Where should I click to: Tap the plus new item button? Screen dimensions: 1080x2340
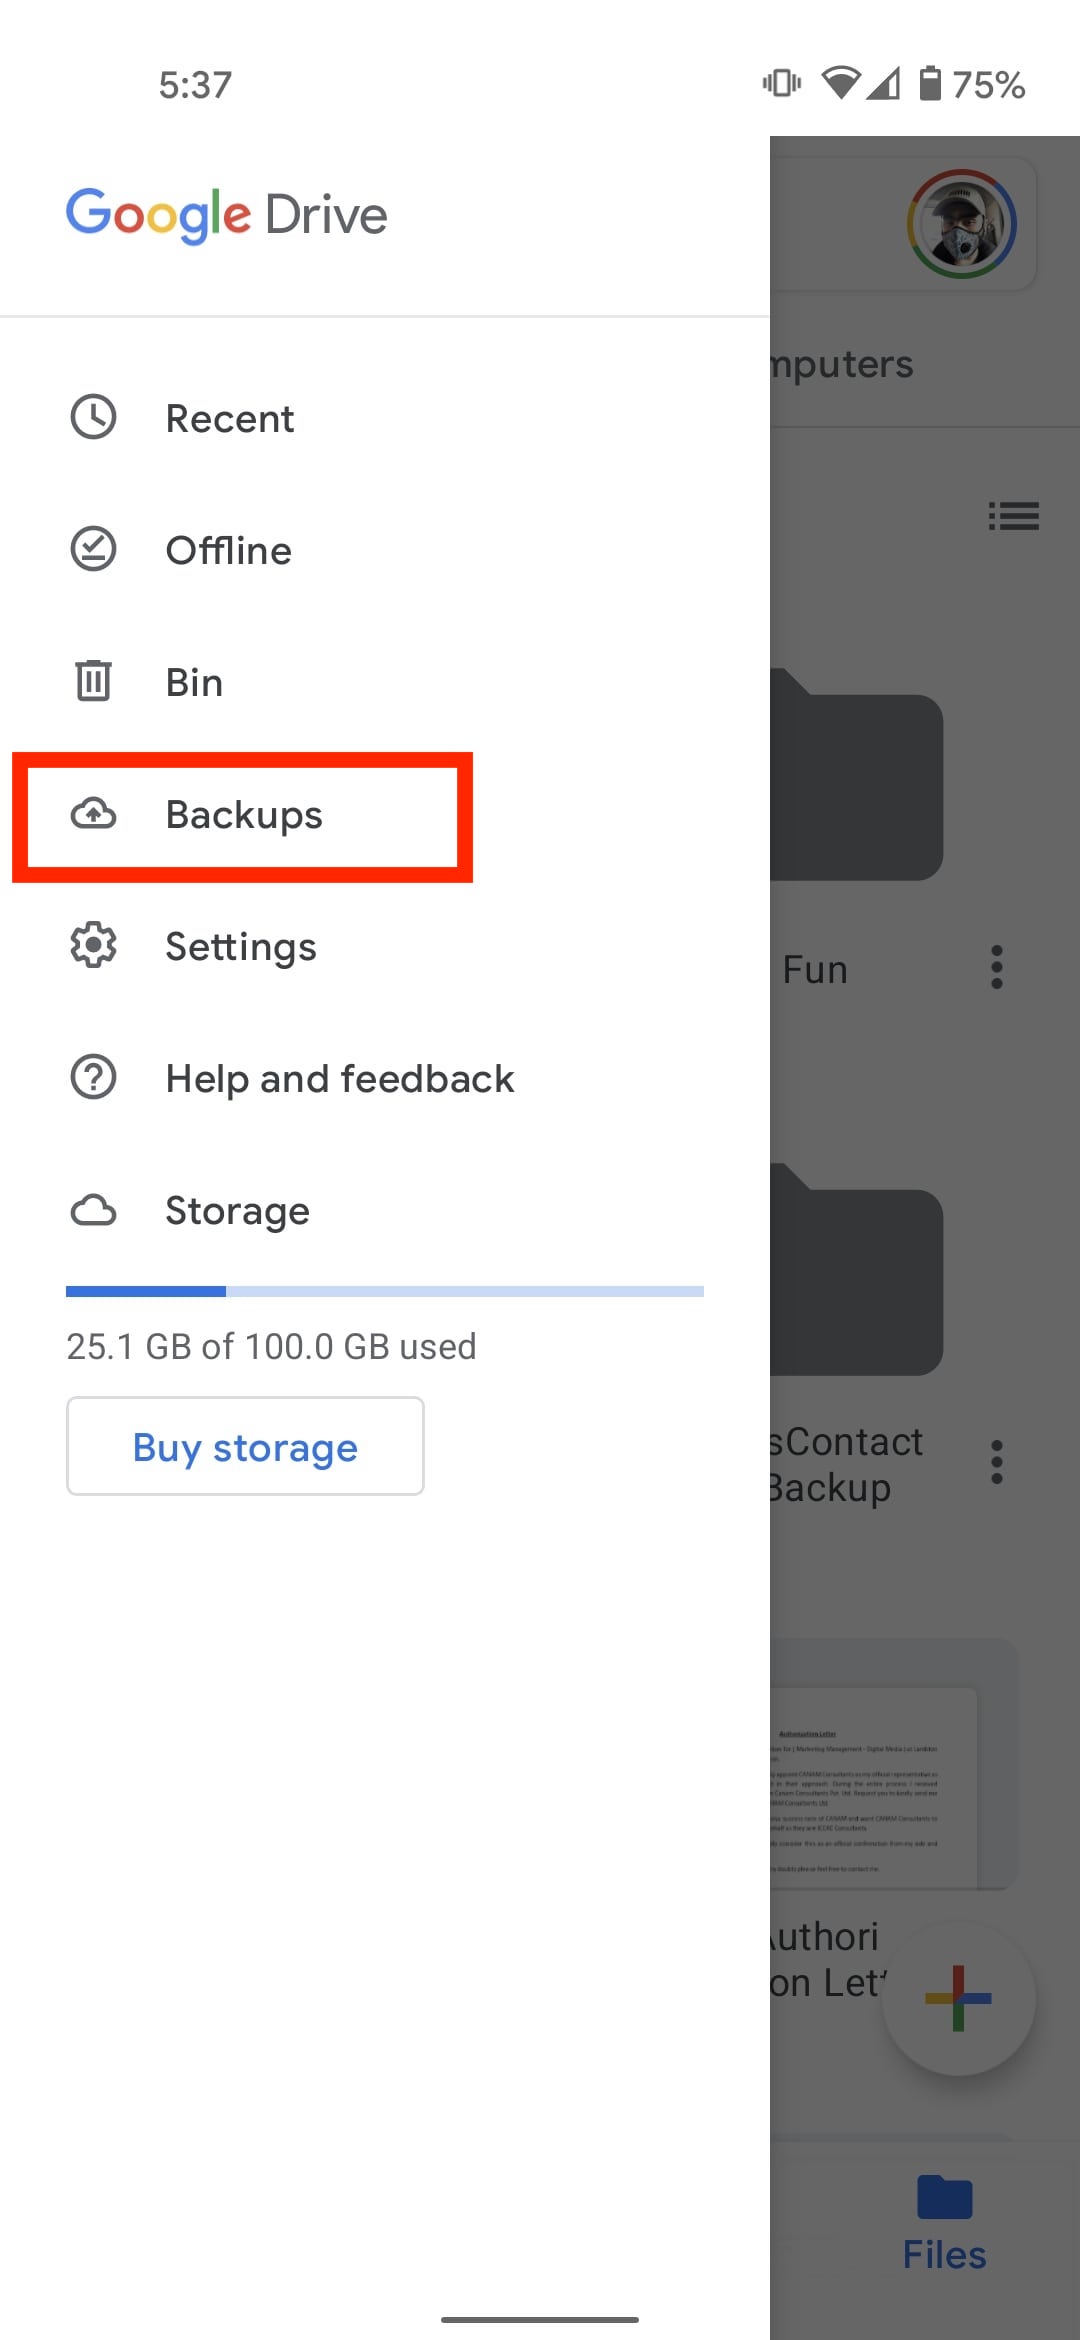[x=958, y=1998]
